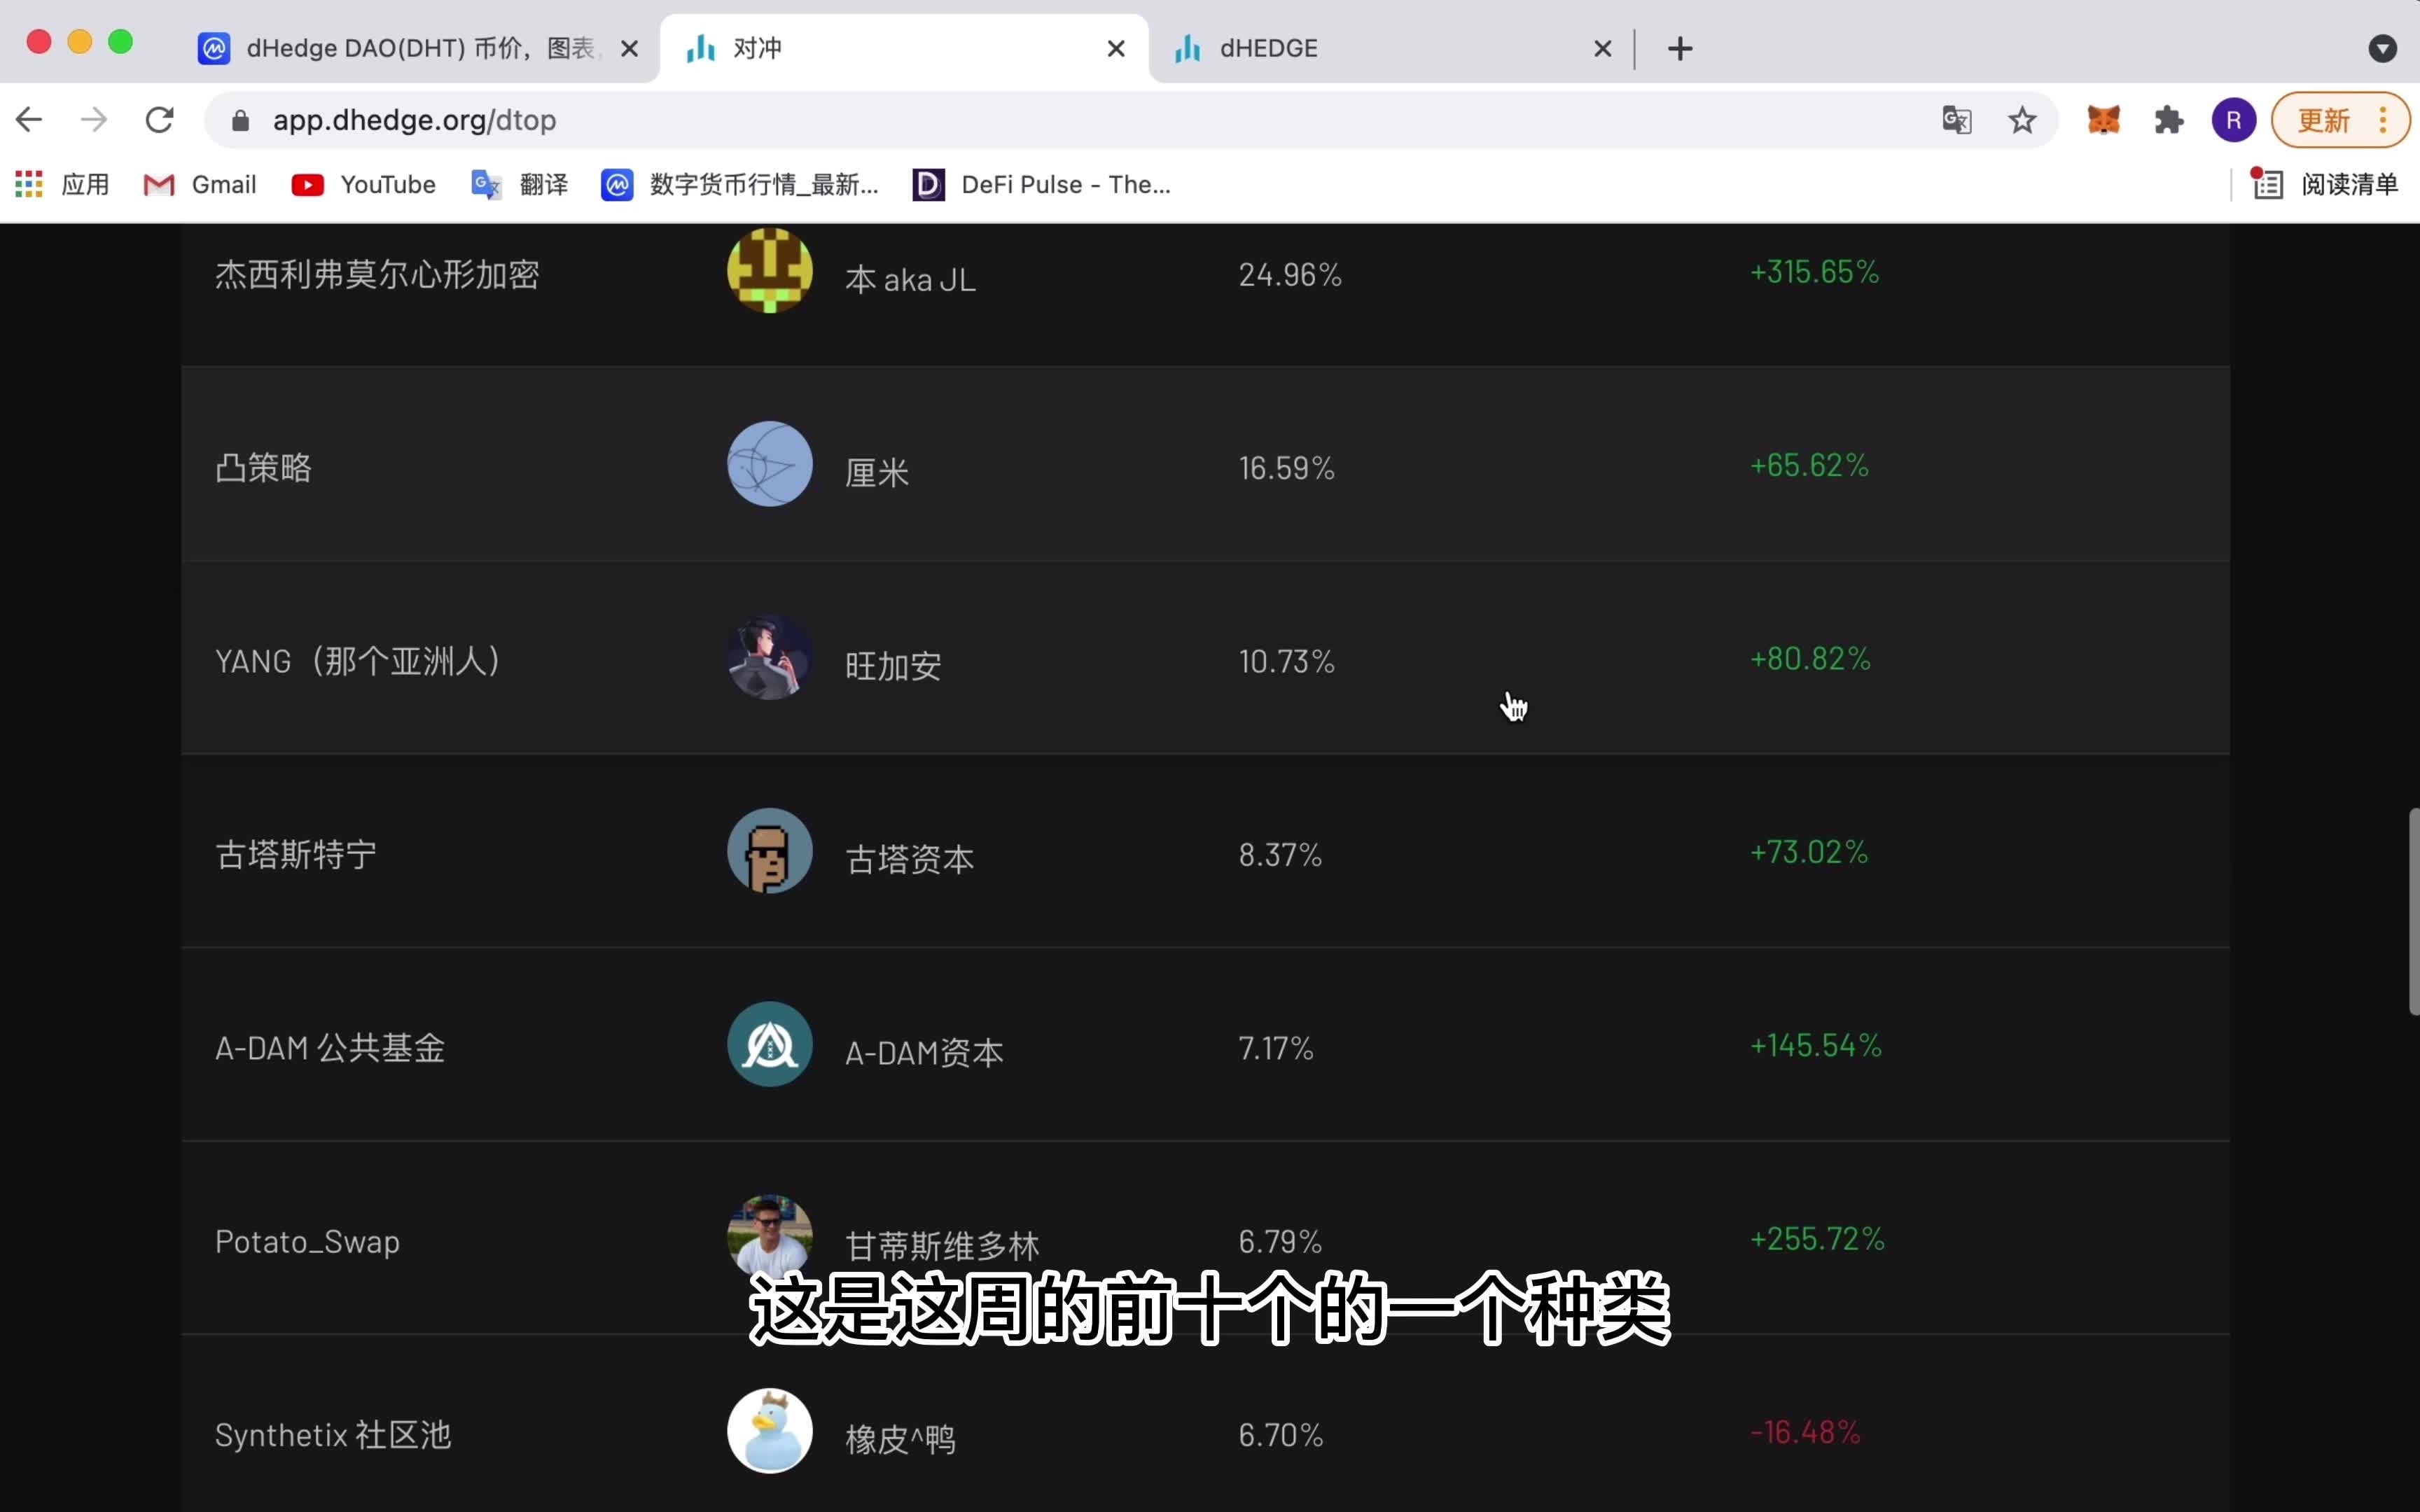Click the 对冲 tab icon
The image size is (2420, 1512).
pyautogui.click(x=702, y=47)
